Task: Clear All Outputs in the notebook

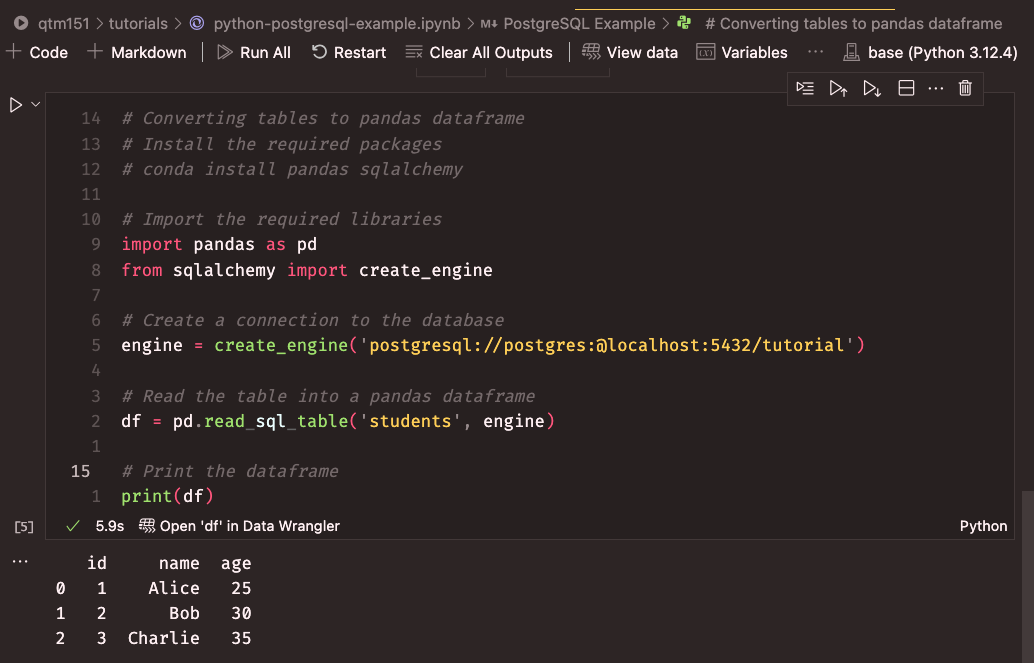Action: click(479, 52)
